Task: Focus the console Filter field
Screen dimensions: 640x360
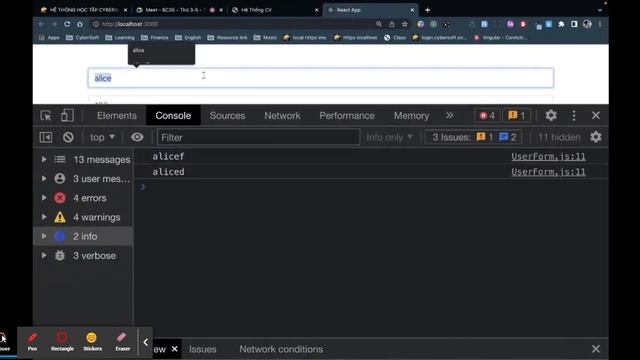Action: pos(258,137)
